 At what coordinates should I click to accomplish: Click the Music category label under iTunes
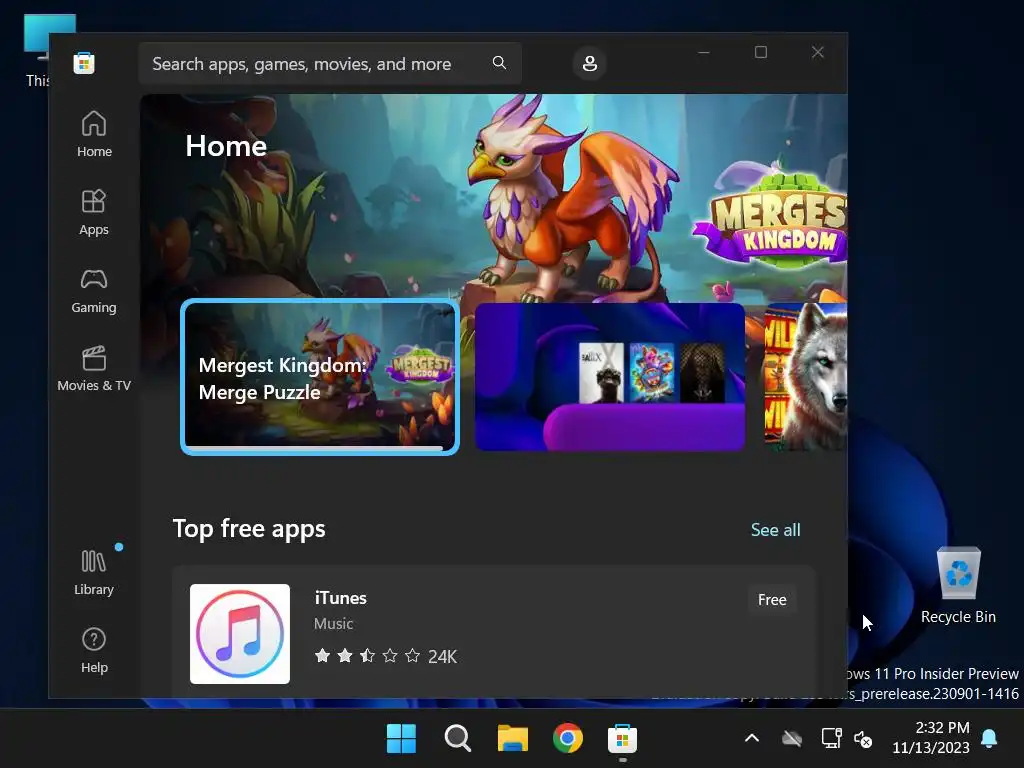333,624
